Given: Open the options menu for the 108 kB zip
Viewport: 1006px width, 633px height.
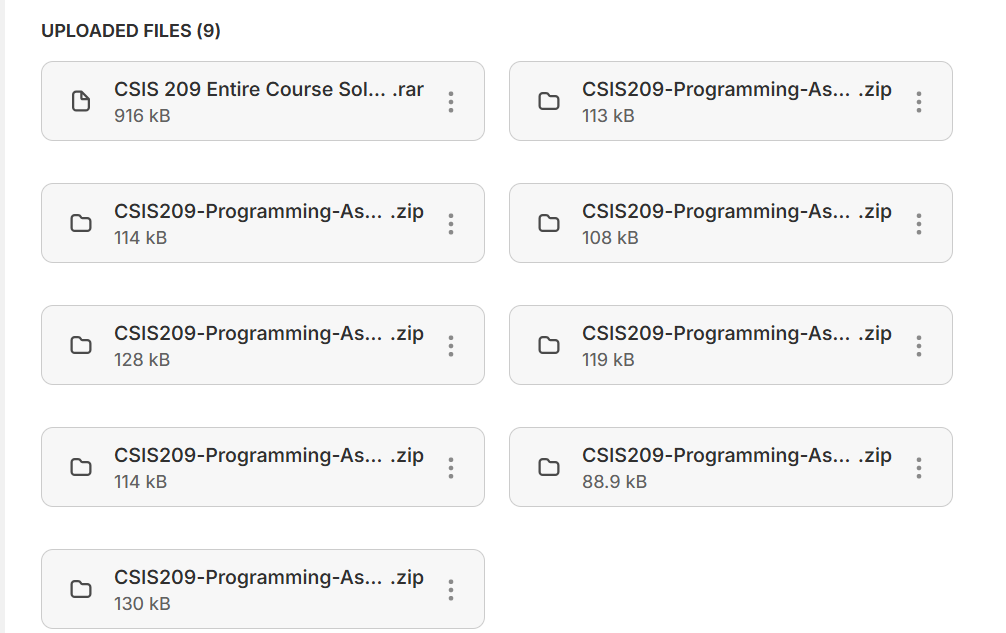Looking at the screenshot, I should (918, 223).
